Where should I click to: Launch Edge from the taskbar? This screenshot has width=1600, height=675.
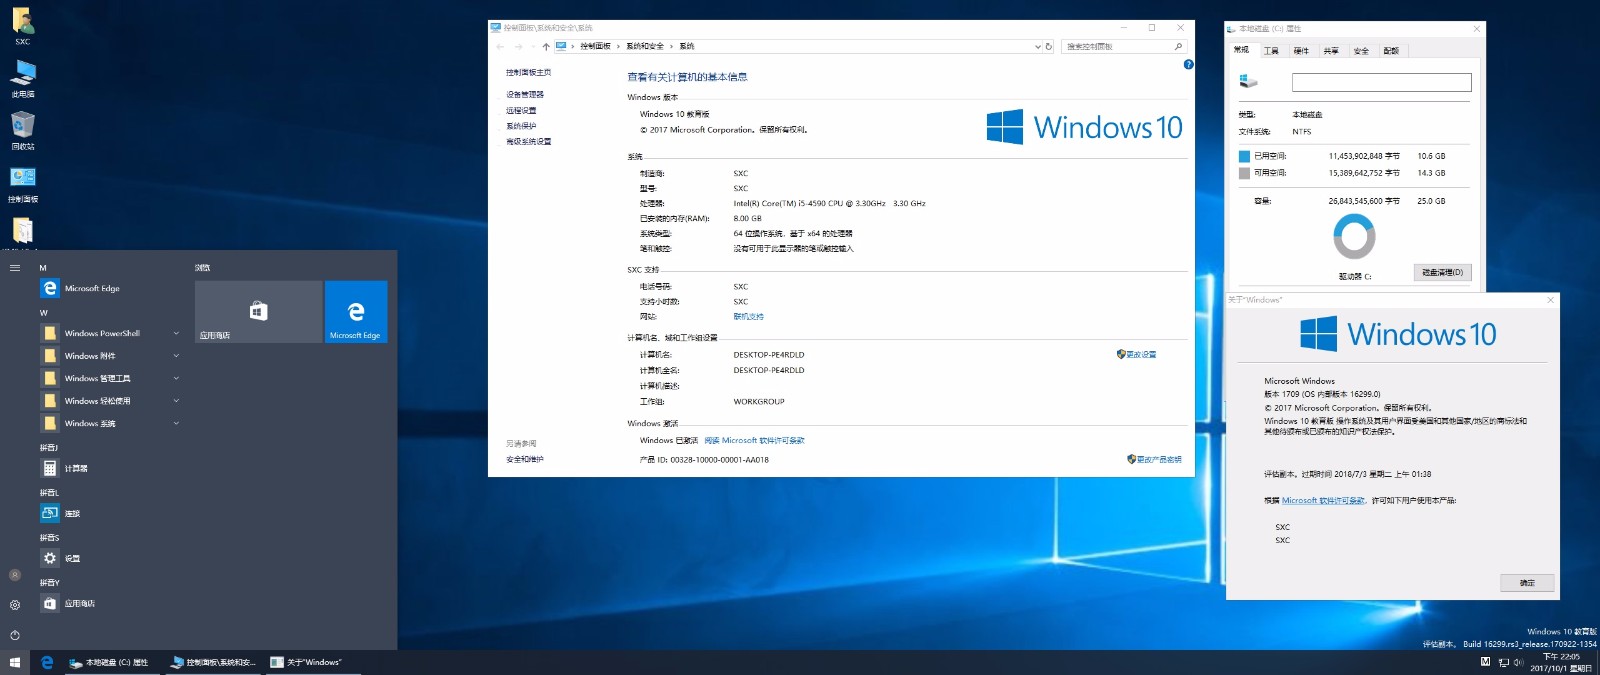[x=47, y=662]
